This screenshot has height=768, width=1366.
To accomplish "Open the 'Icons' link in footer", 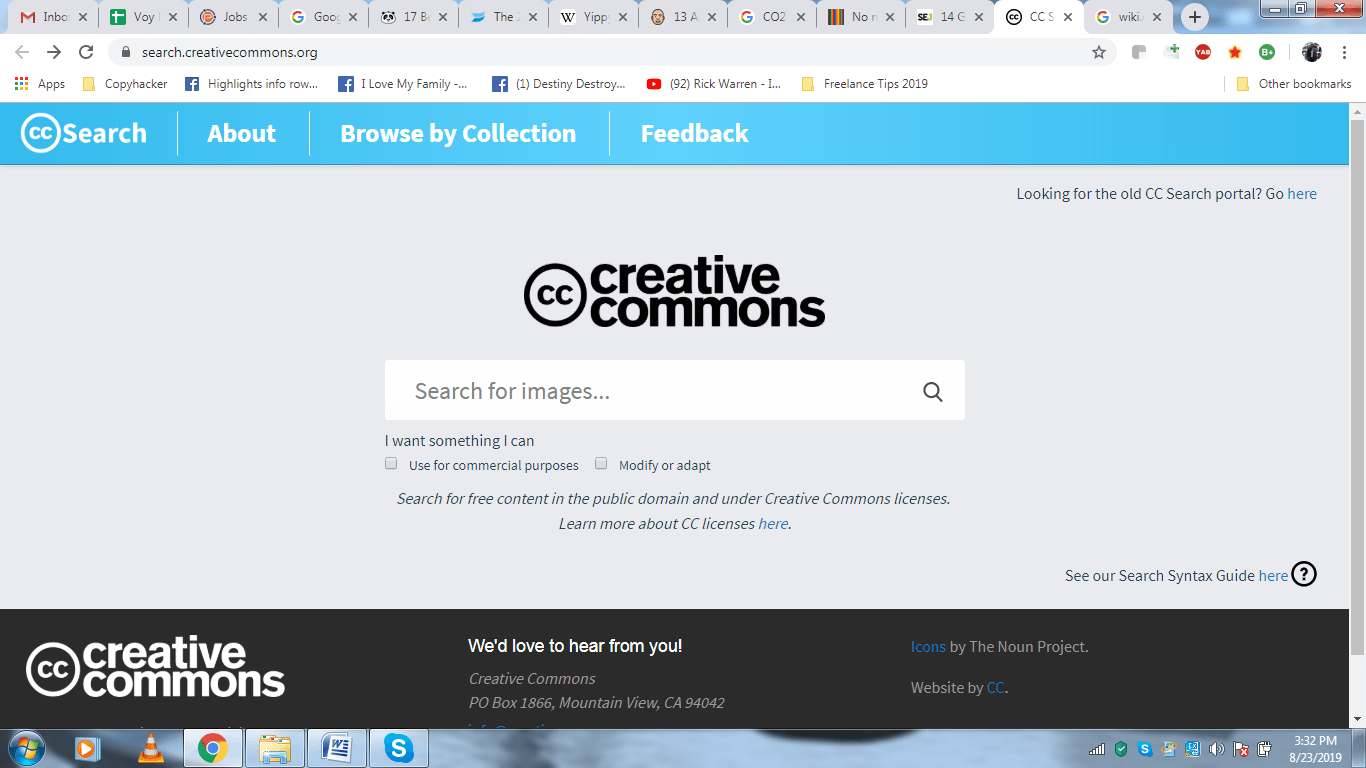I will pyautogui.click(x=928, y=647).
